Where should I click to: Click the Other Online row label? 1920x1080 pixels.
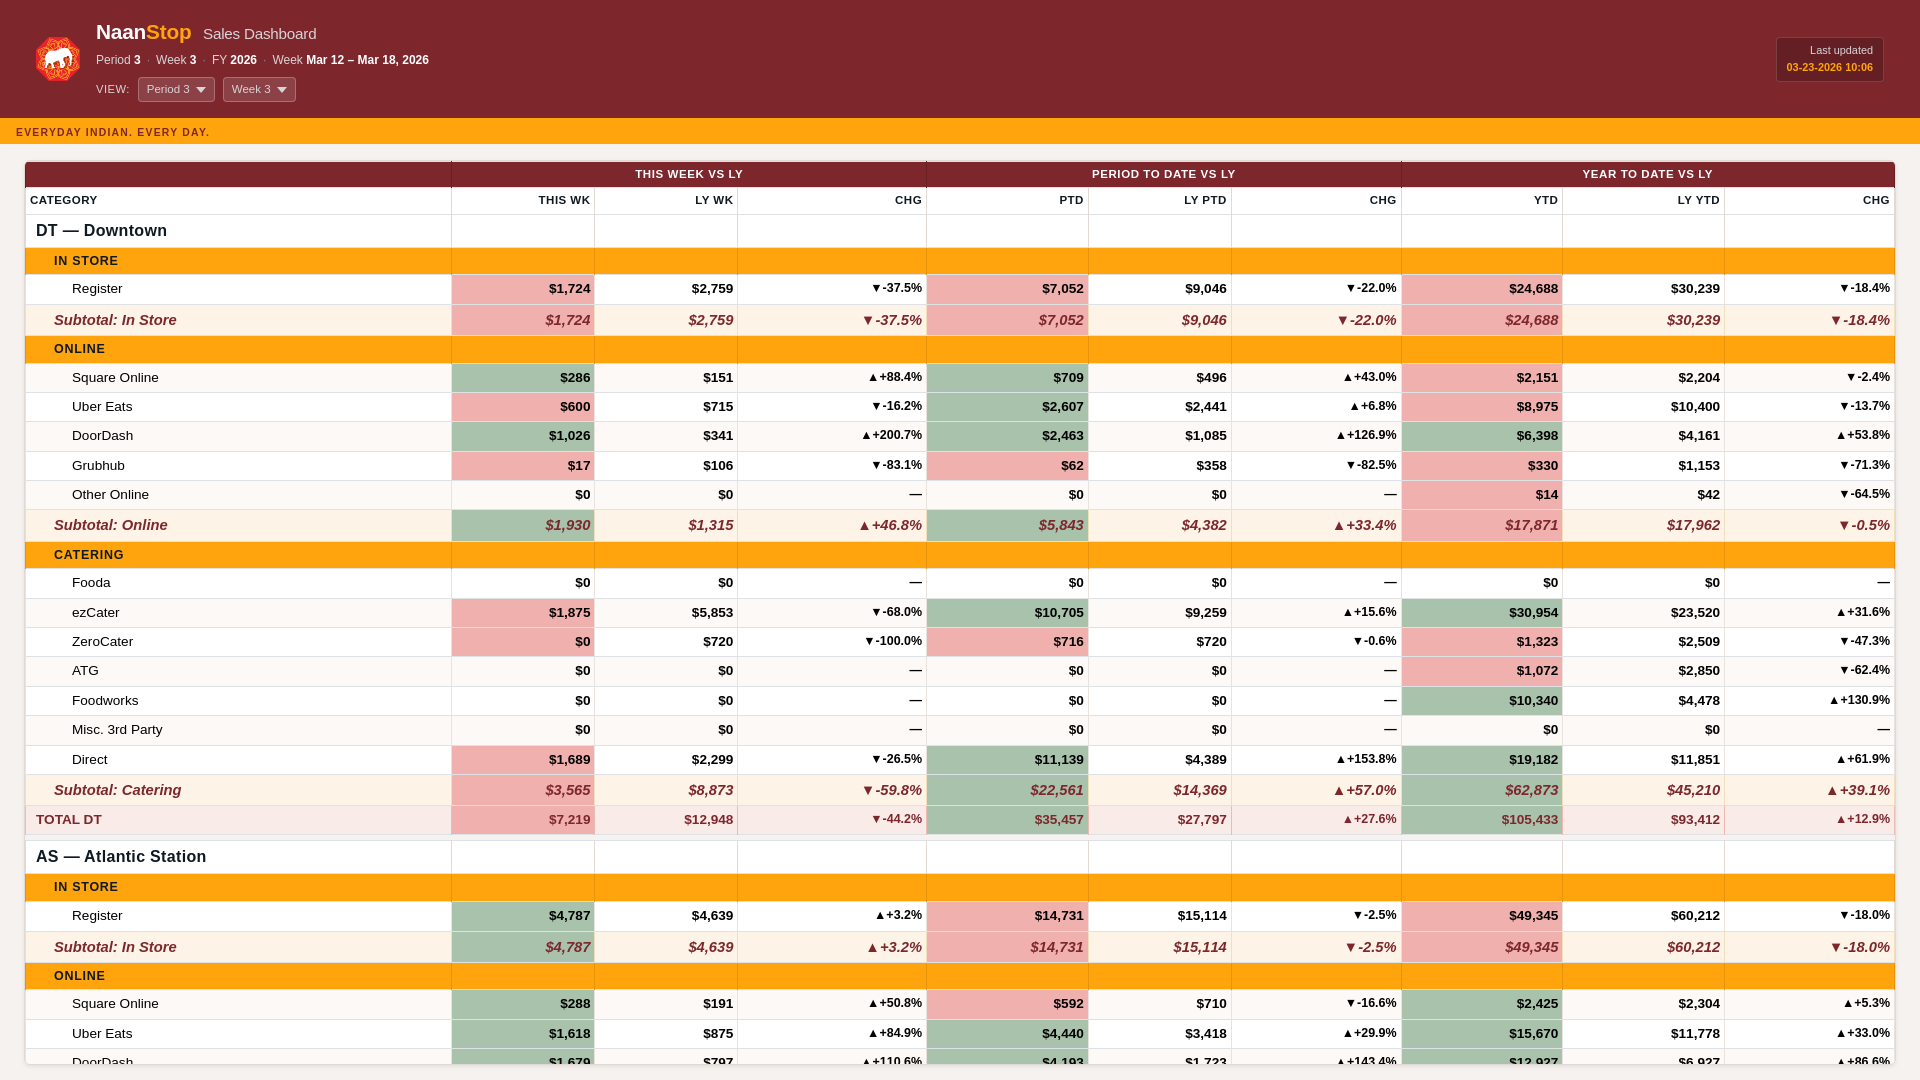coord(110,495)
